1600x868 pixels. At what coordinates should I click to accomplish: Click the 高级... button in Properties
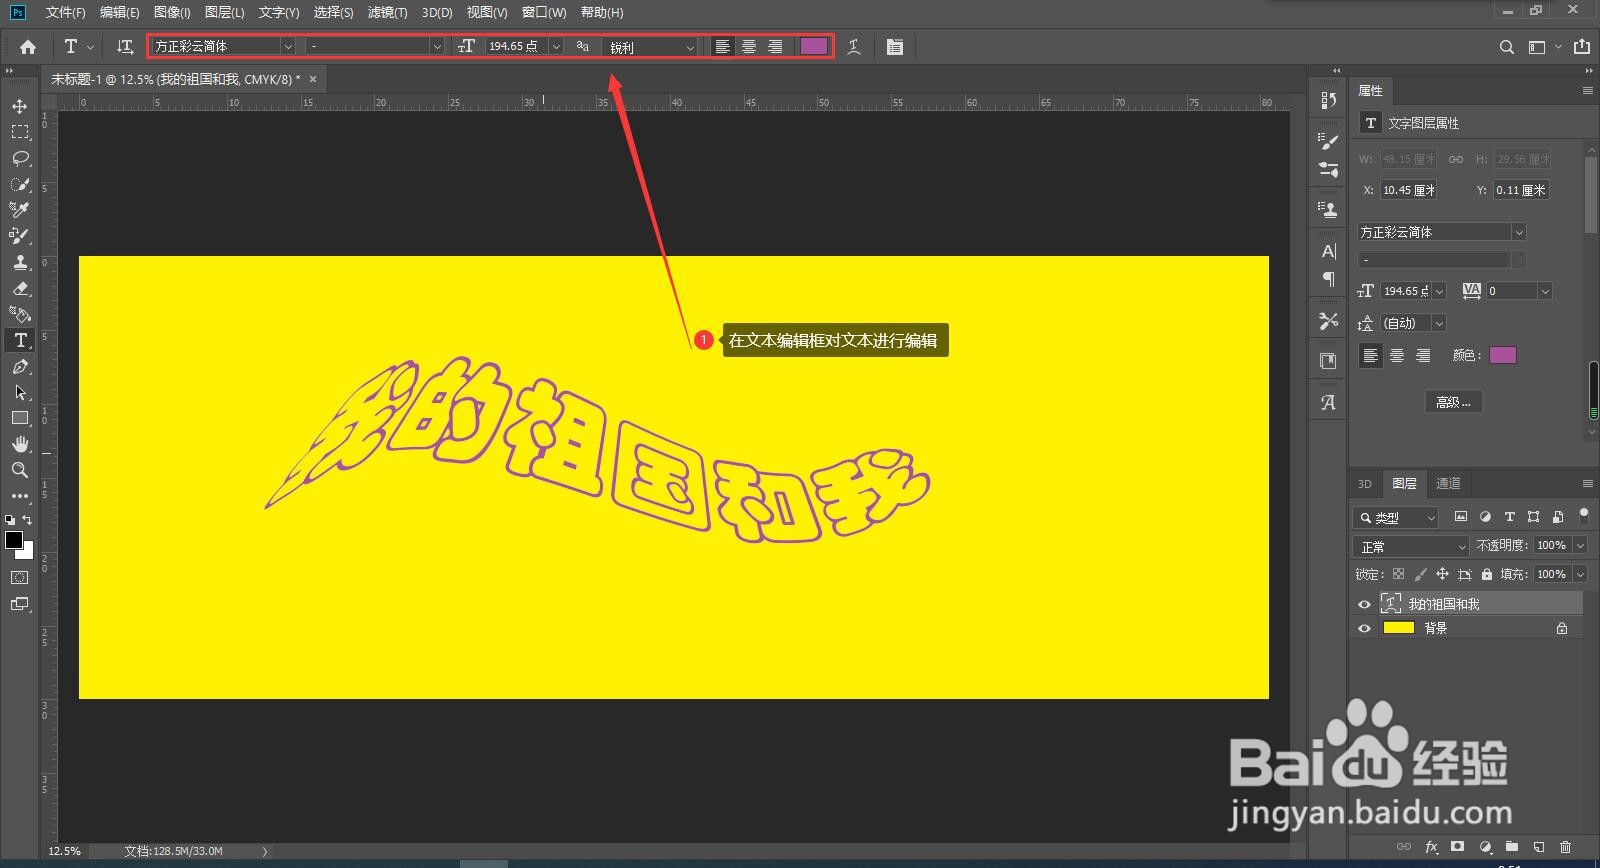1453,402
